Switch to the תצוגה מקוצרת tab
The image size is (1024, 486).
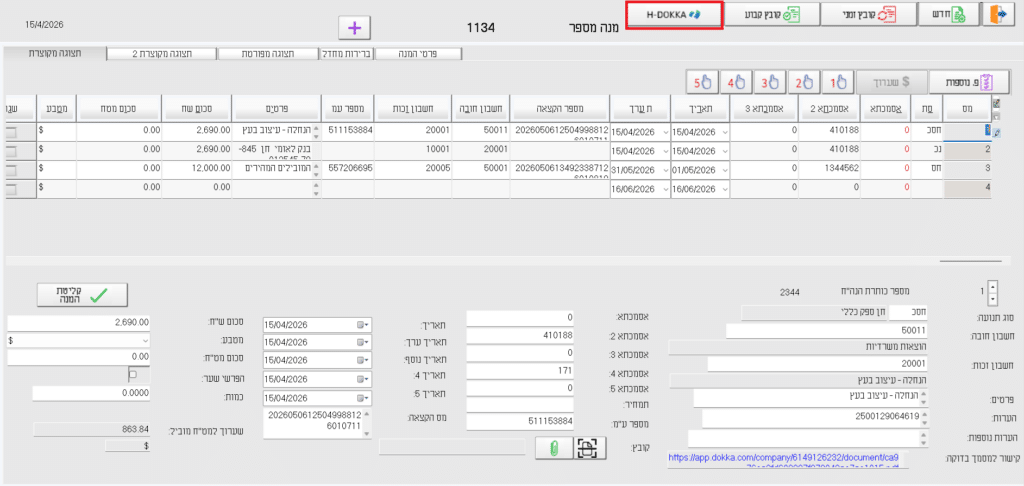pos(55,53)
